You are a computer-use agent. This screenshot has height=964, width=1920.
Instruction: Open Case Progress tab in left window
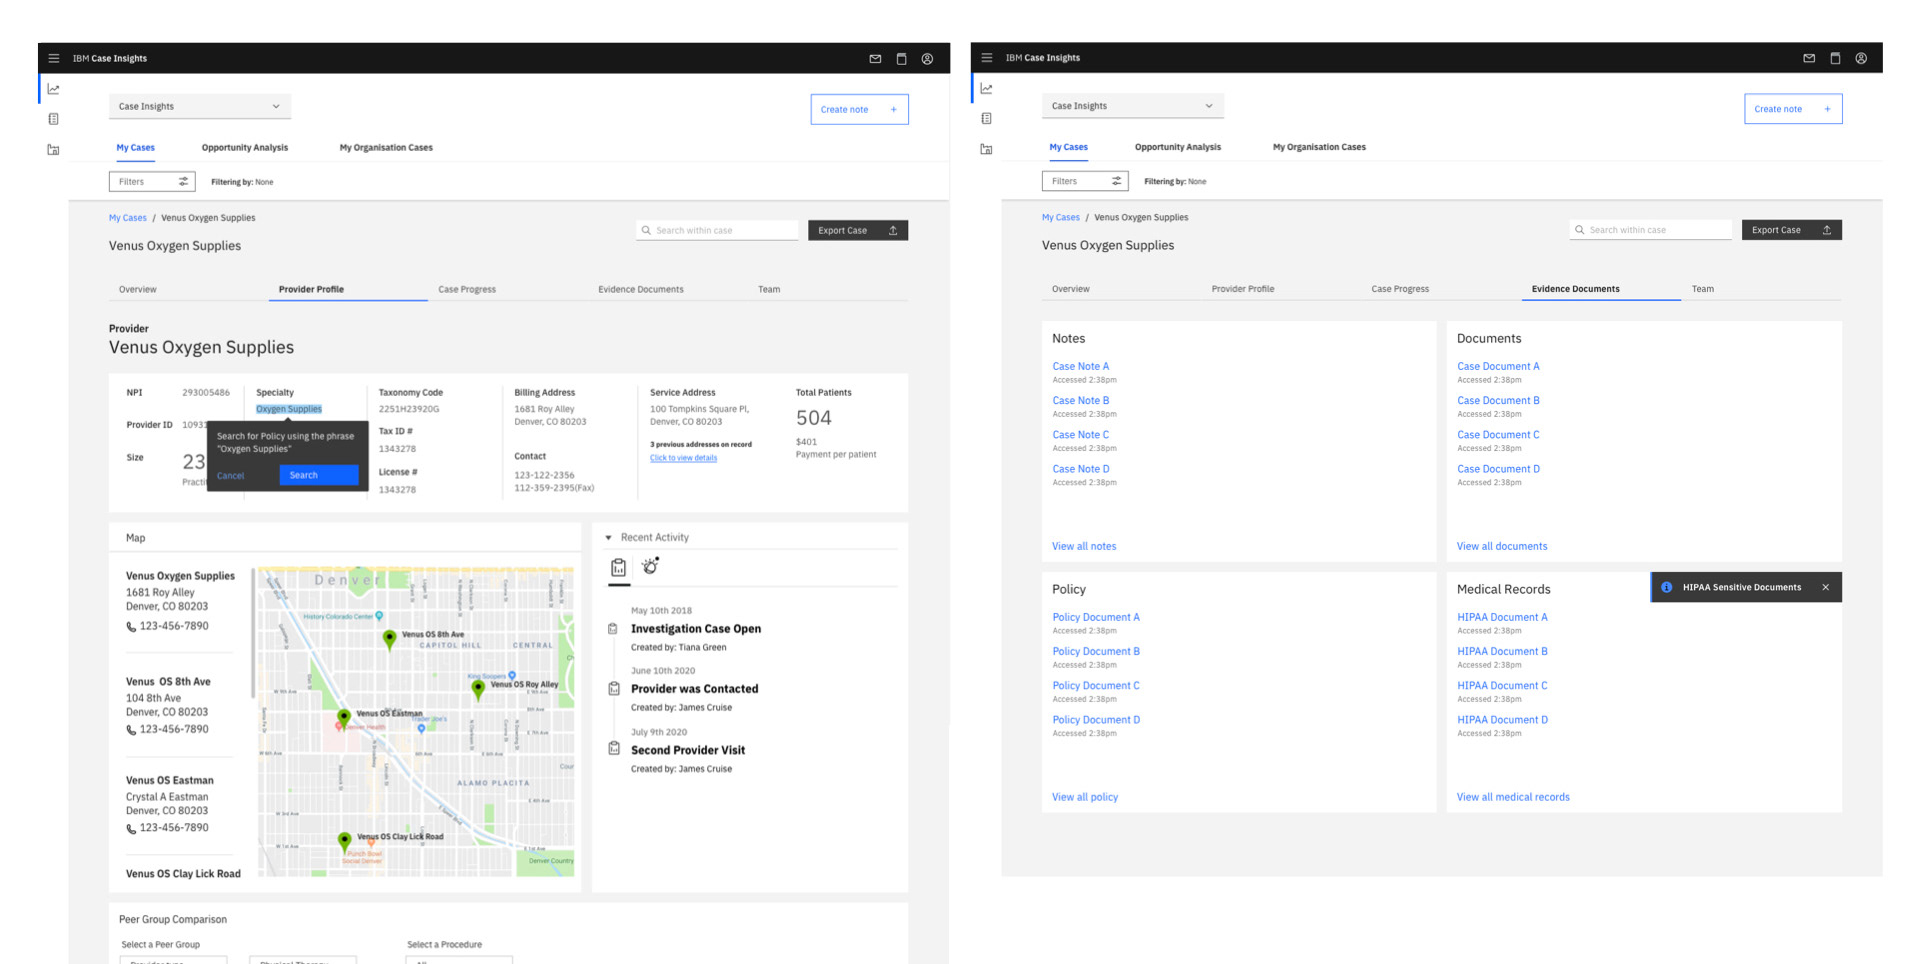click(467, 290)
